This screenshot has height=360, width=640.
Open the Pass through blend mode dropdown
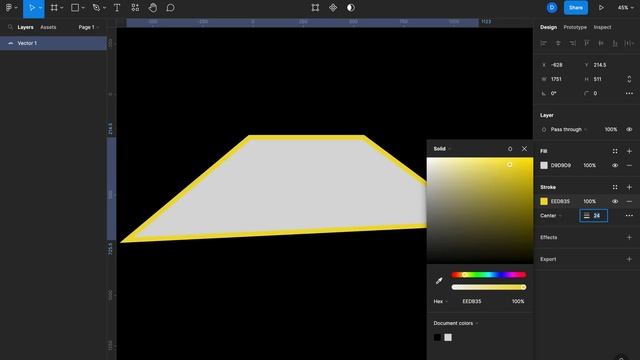(x=569, y=129)
